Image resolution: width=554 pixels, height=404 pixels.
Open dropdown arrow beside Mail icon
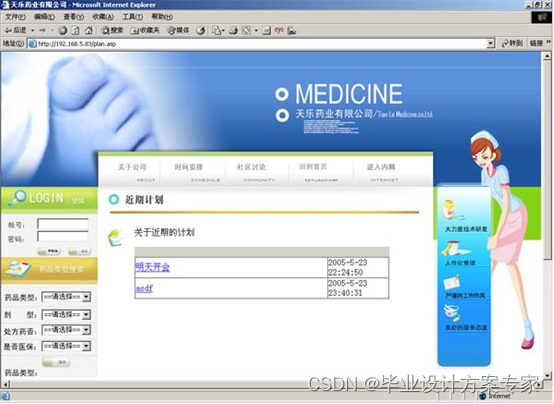[224, 31]
